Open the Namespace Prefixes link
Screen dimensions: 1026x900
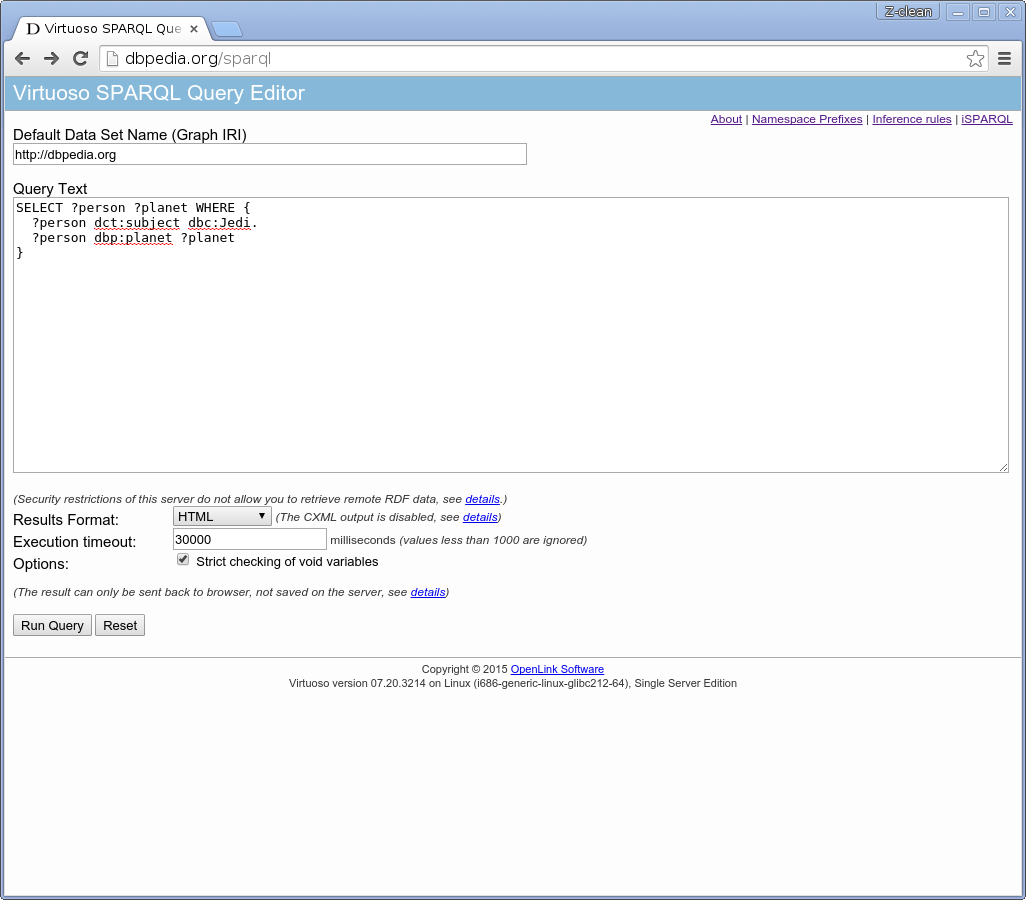pyautogui.click(x=806, y=119)
